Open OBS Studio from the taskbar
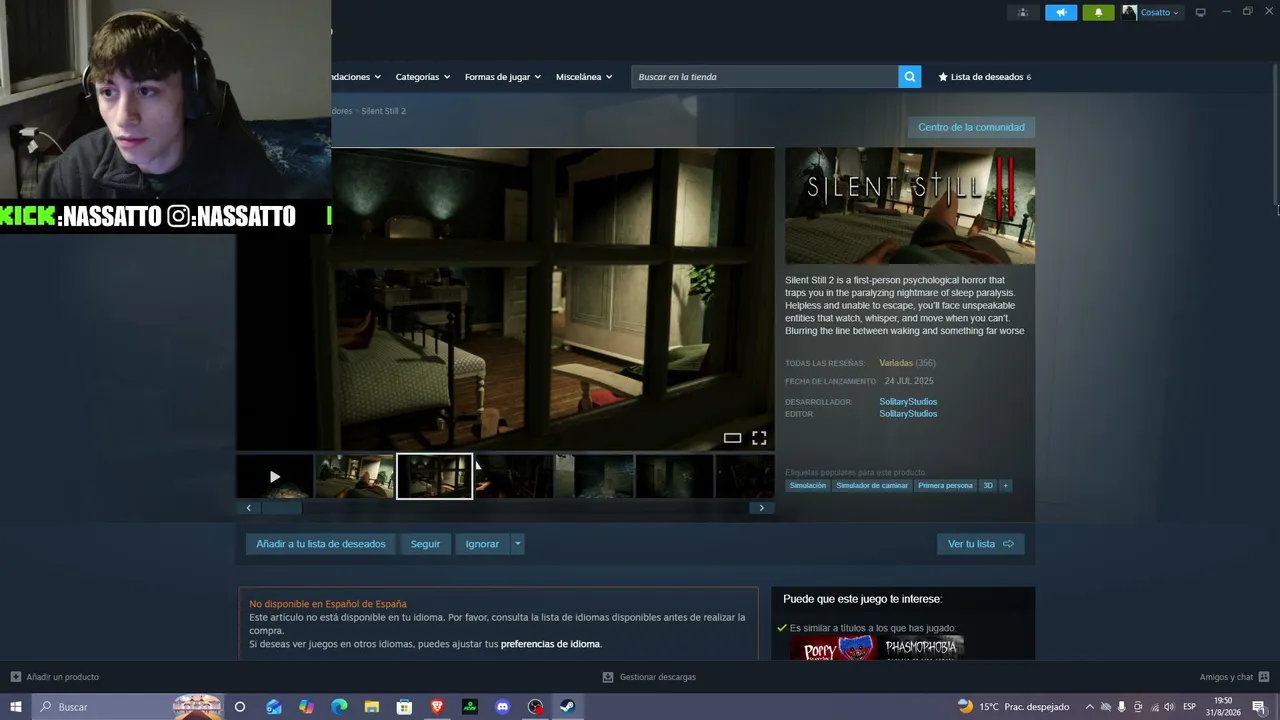This screenshot has width=1280, height=720. click(x=535, y=707)
